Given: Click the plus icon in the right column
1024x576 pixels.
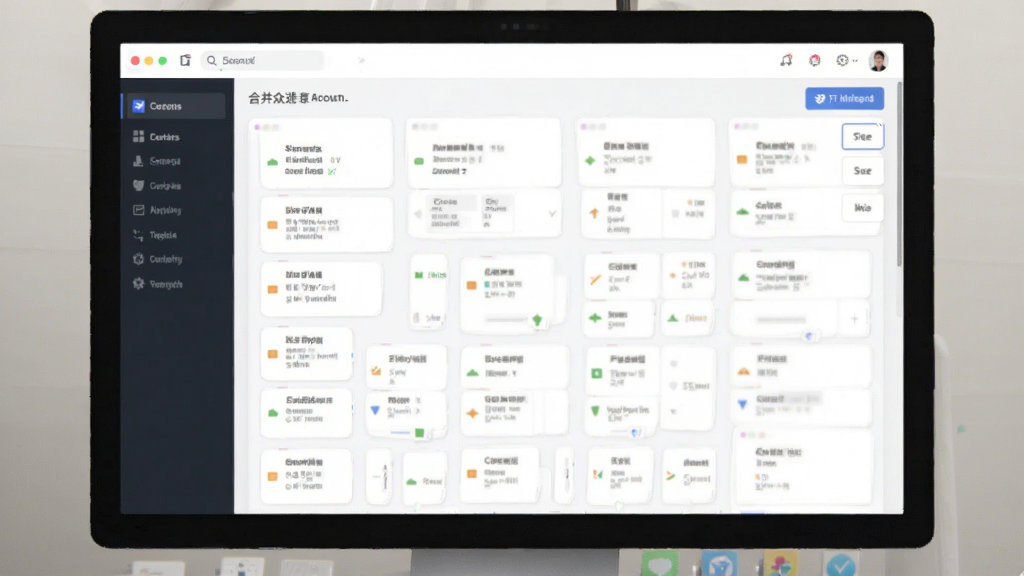Looking at the screenshot, I should point(854,319).
